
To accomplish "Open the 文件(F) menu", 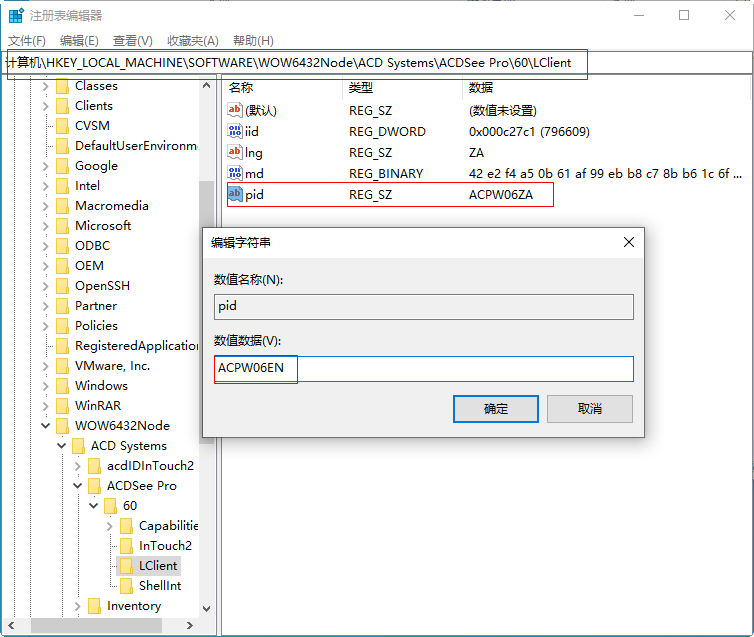I will point(27,41).
